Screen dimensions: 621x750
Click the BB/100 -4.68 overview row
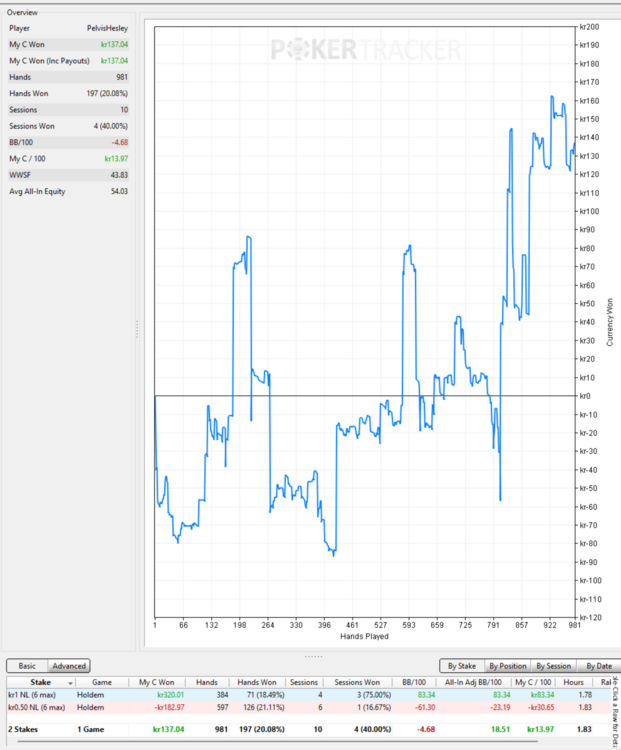click(x=68, y=142)
